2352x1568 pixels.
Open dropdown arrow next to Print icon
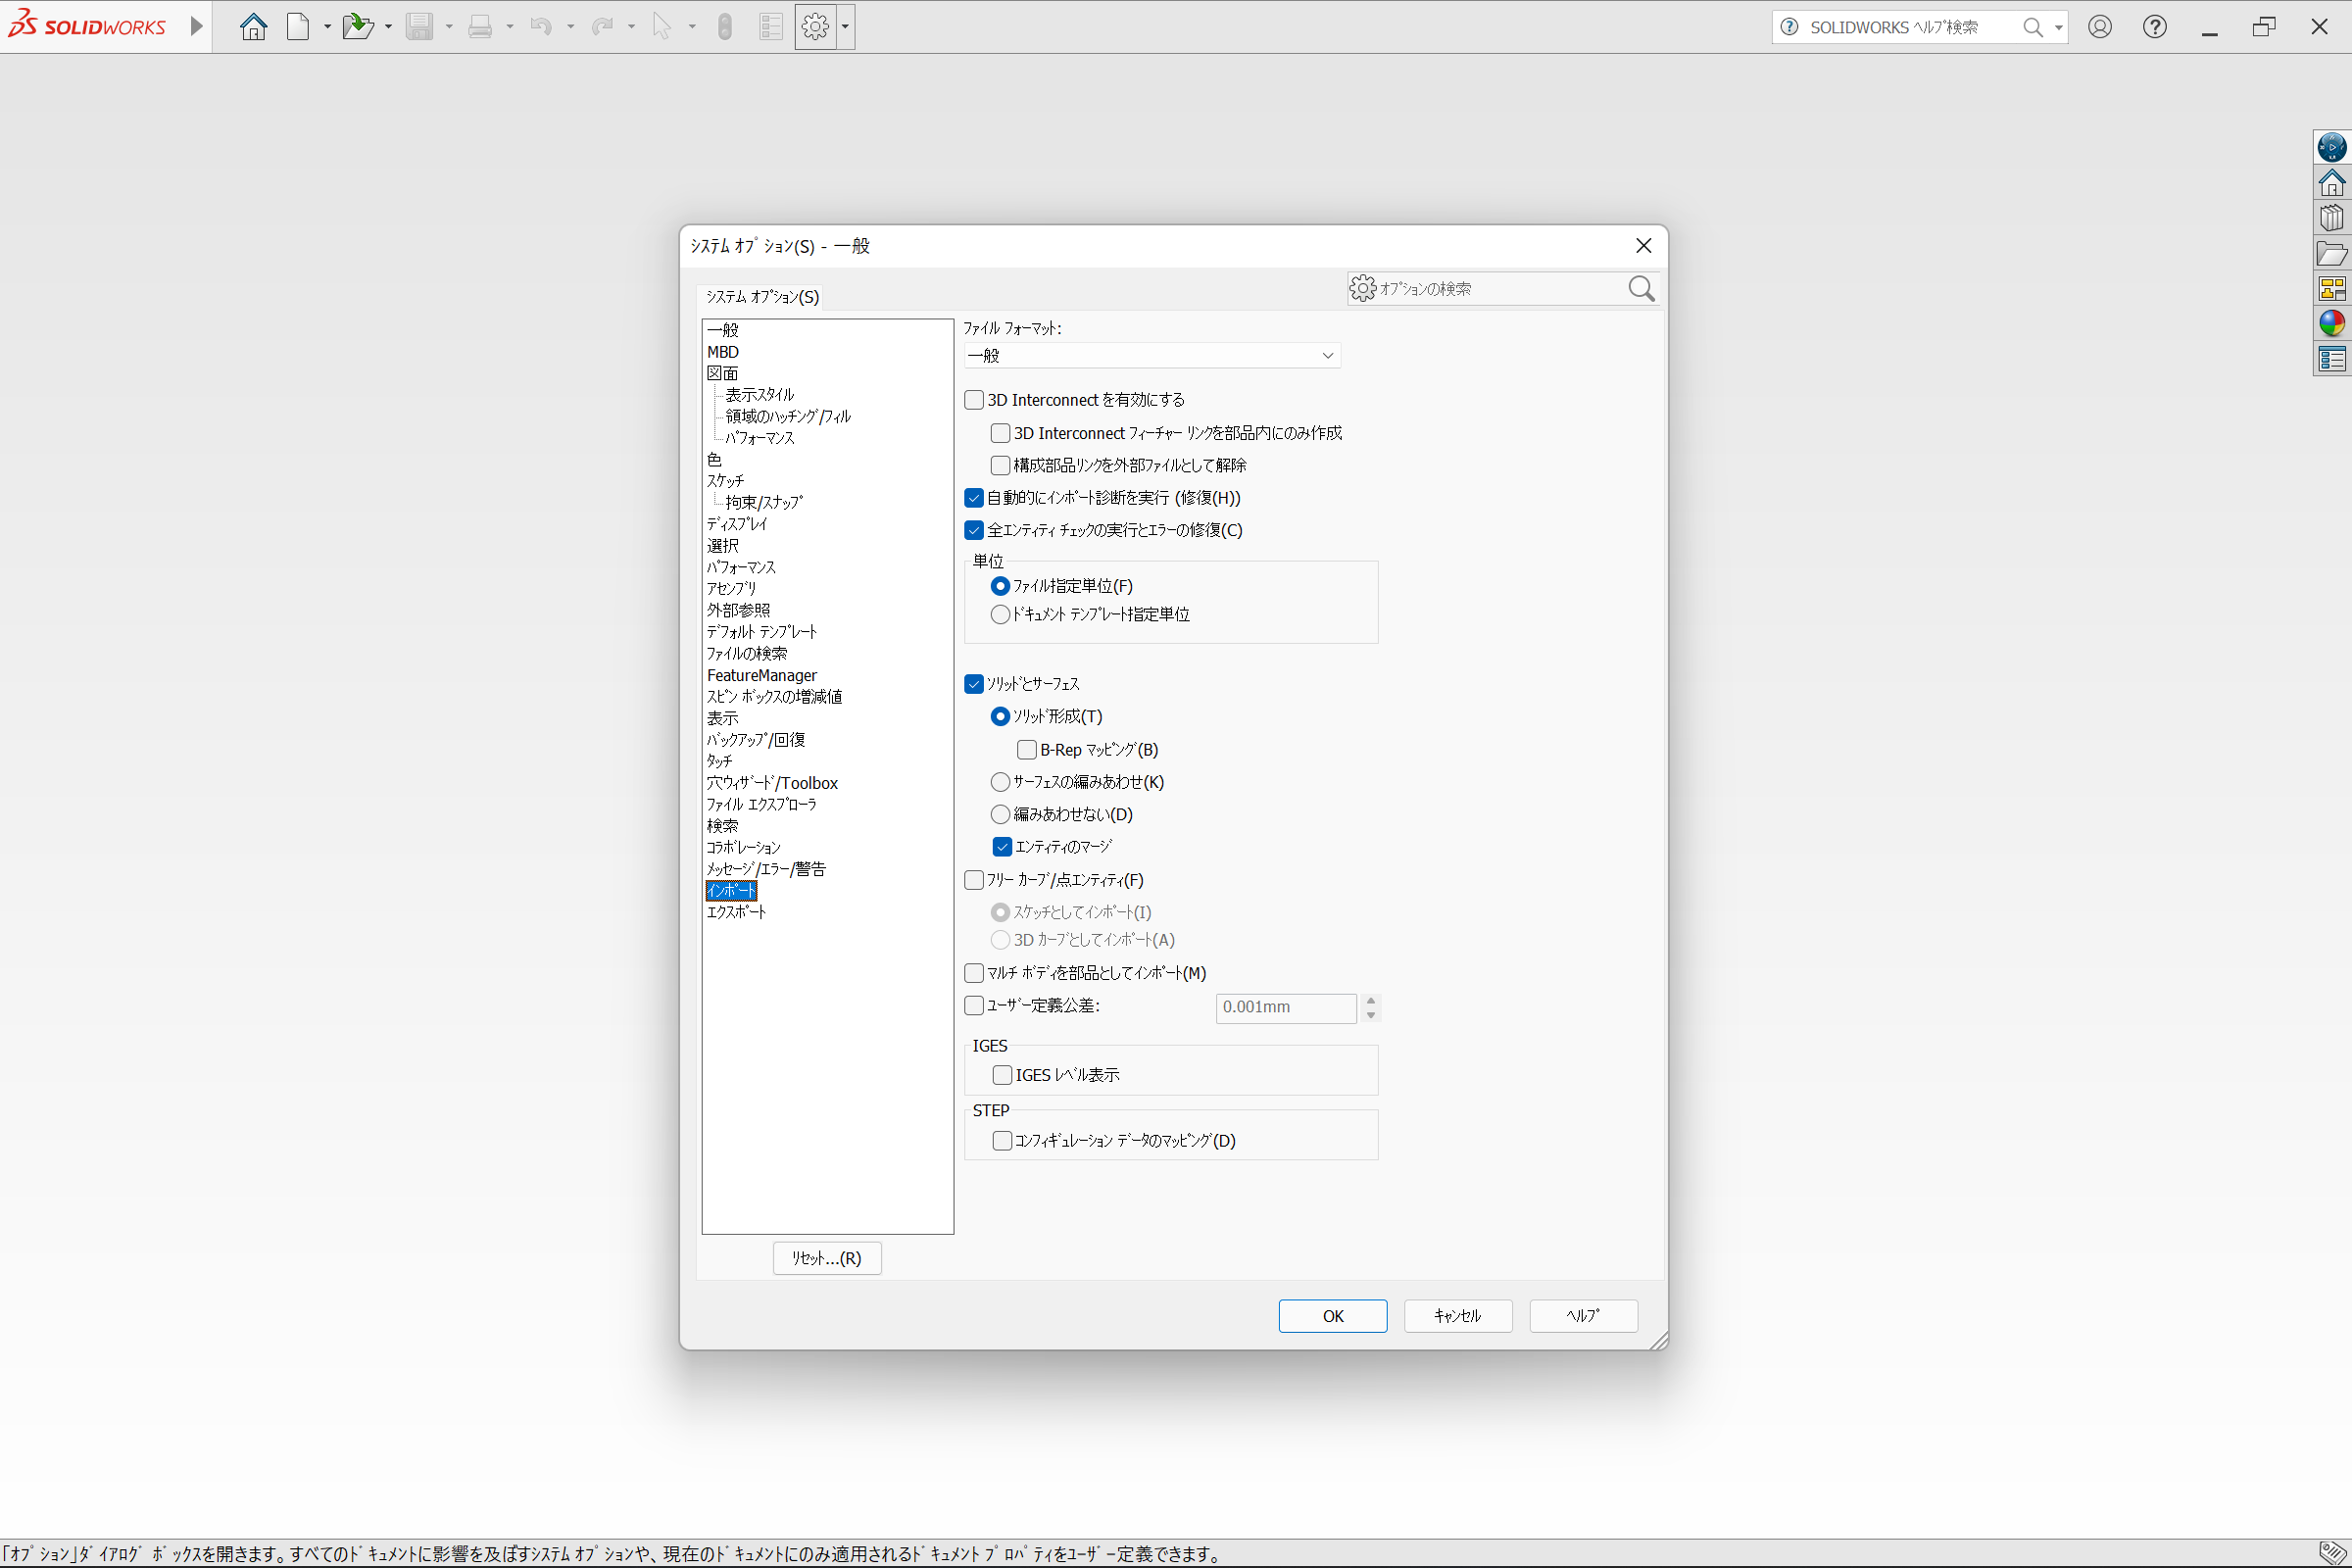pos(509,27)
